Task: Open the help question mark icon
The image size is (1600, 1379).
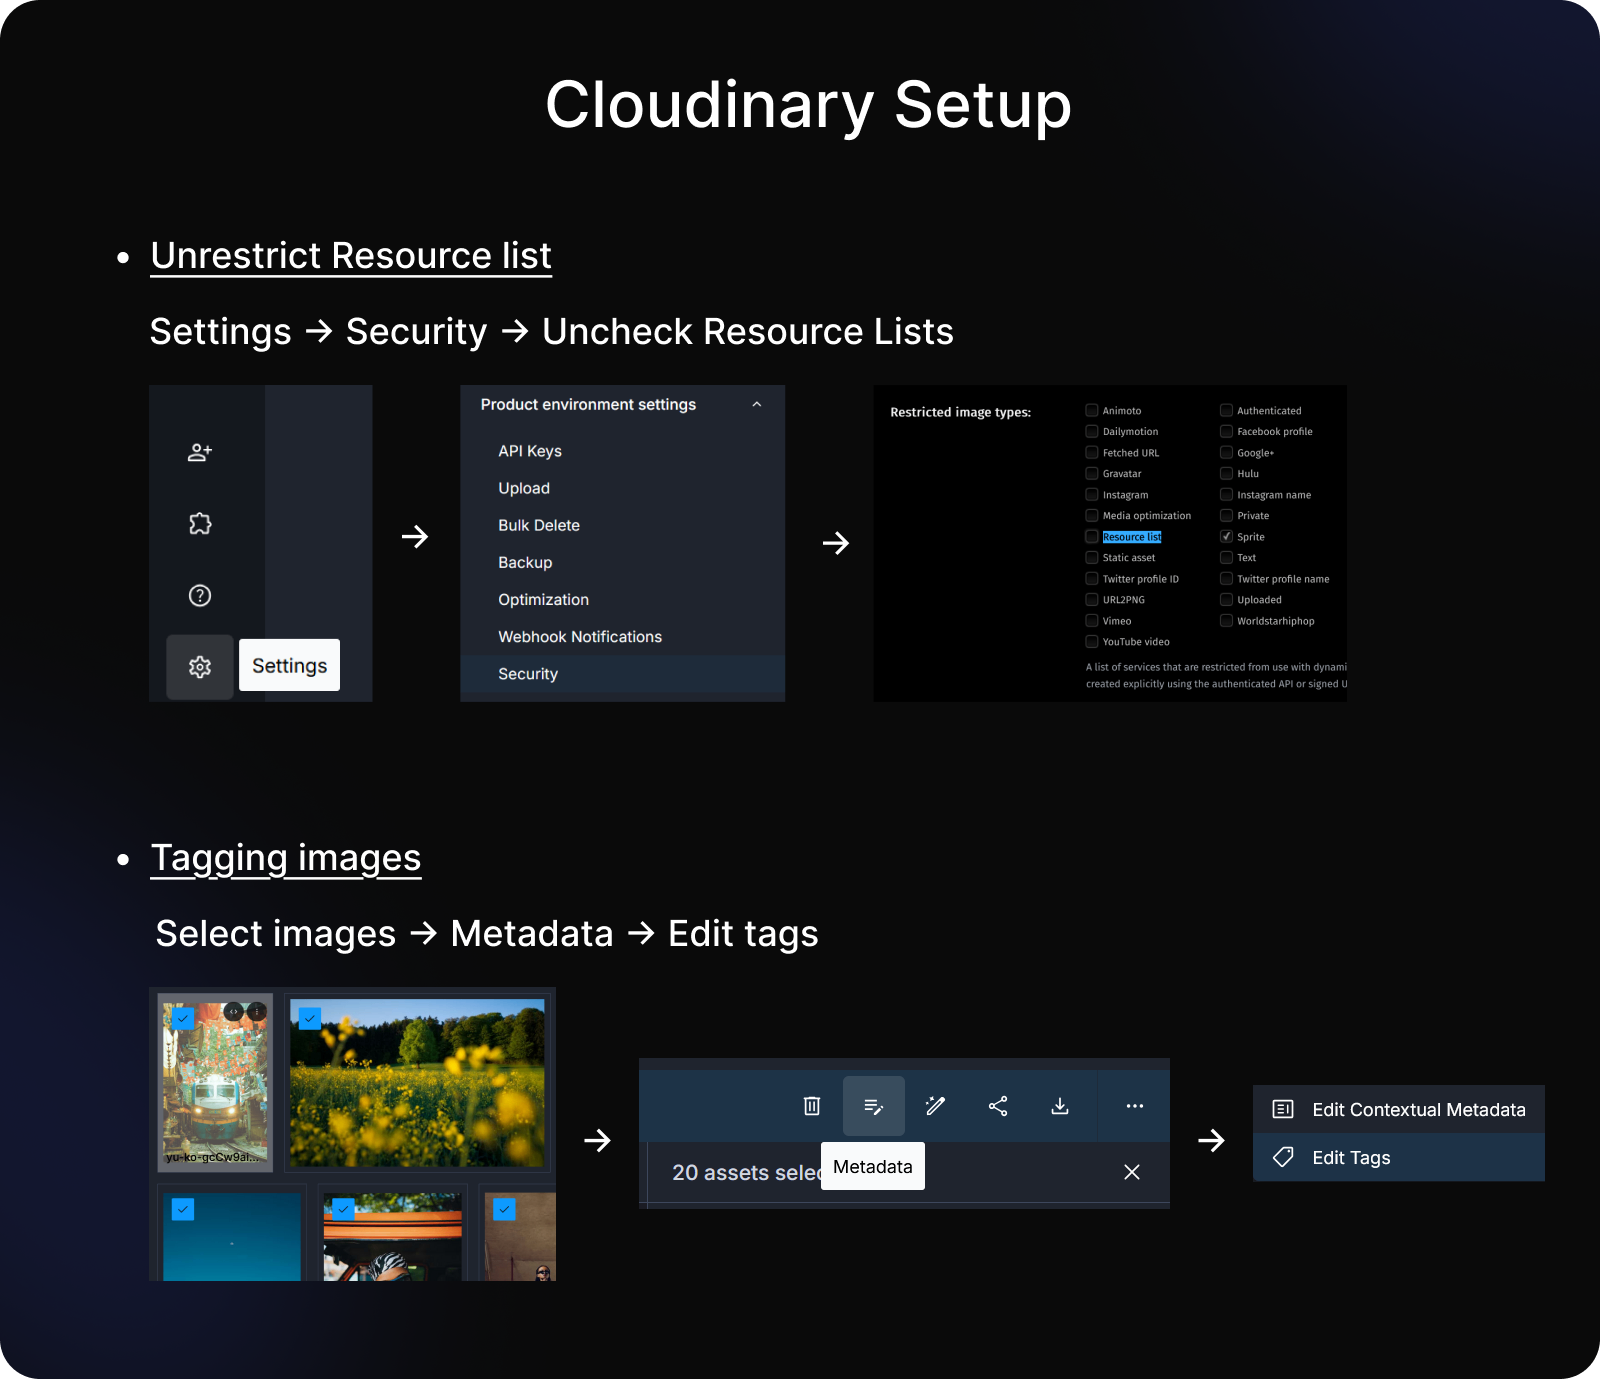Action: point(200,596)
